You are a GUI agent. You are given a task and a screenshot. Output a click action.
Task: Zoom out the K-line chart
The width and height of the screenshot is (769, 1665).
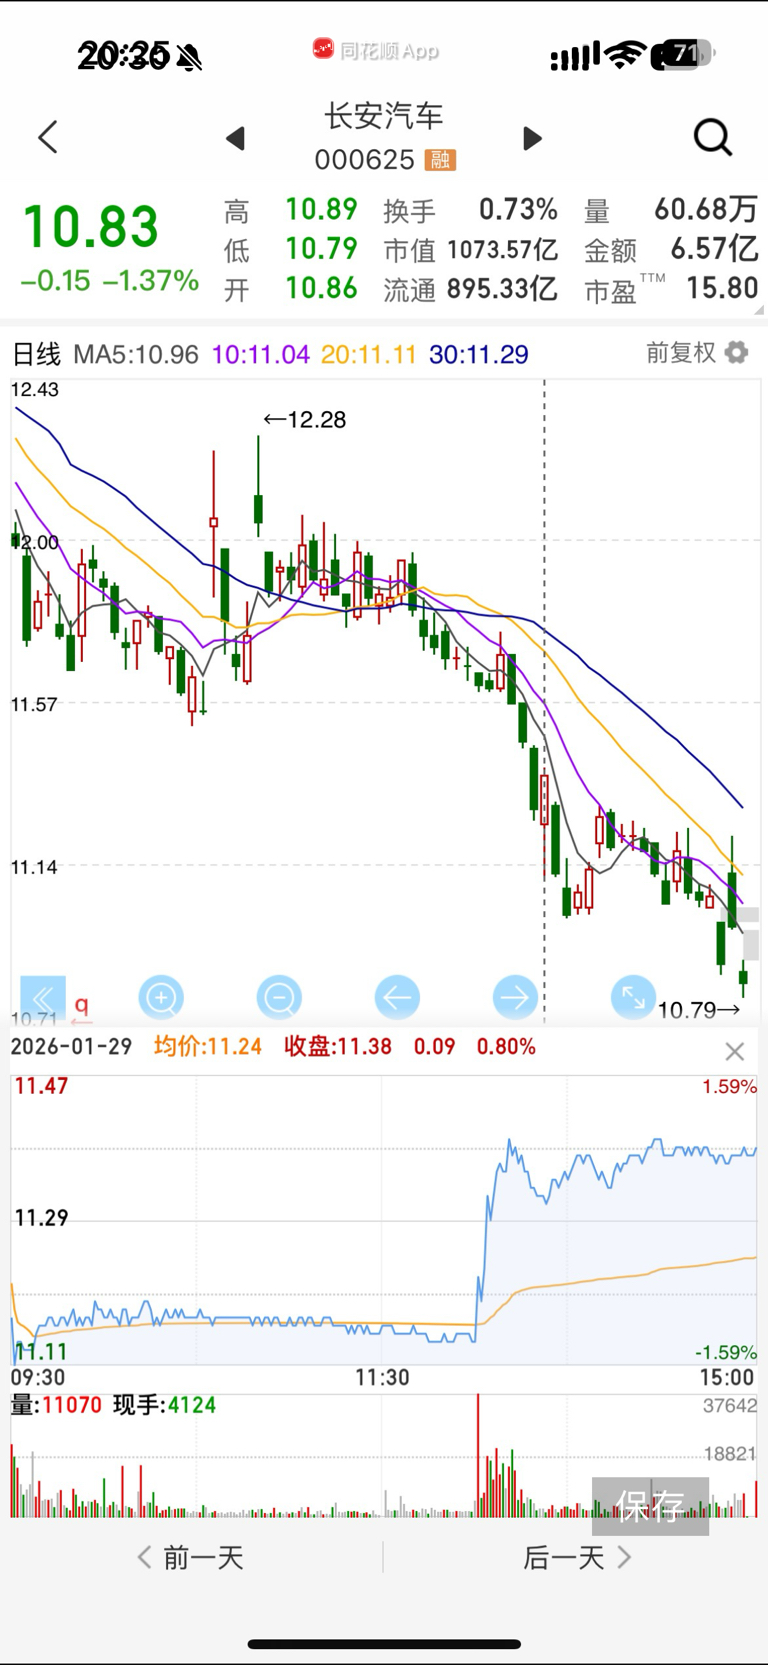[279, 997]
